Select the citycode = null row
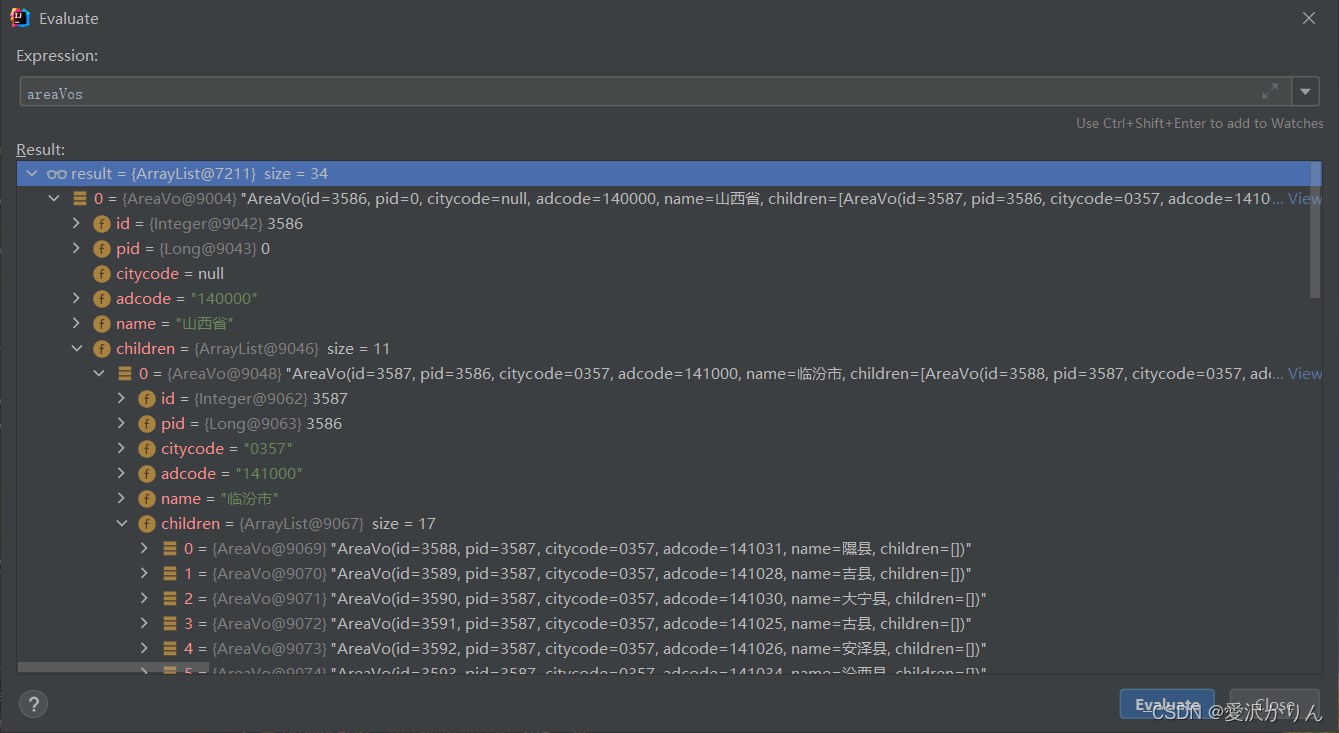This screenshot has width=1339, height=733. point(669,274)
